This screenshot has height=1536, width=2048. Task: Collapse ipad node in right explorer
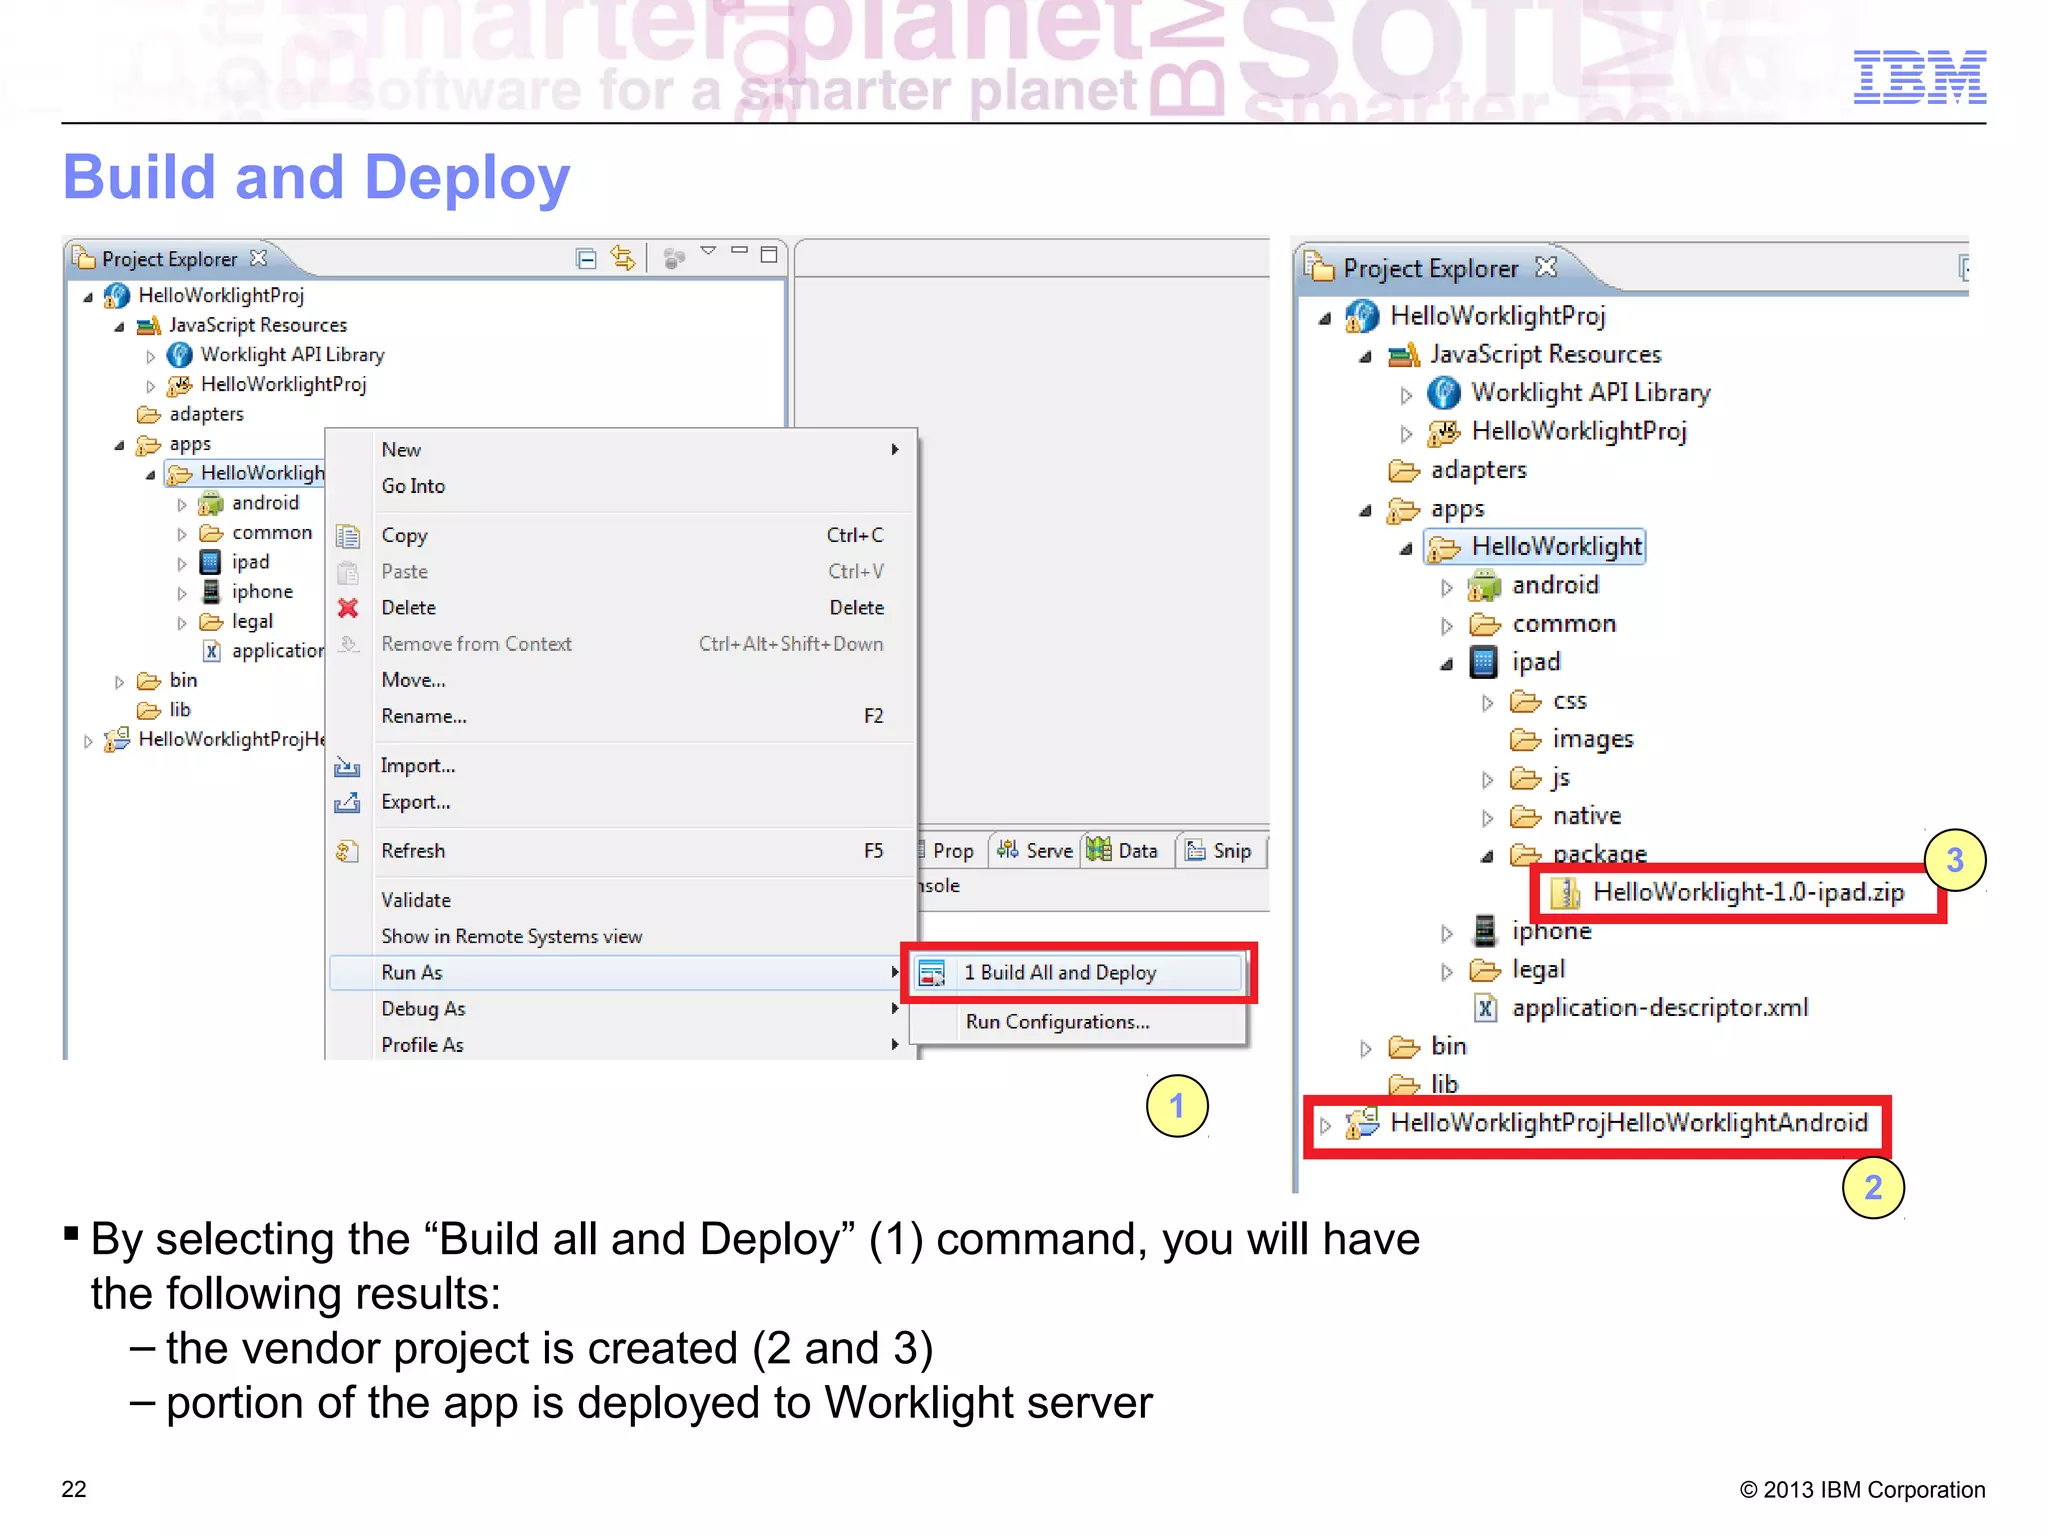[x=1446, y=665]
